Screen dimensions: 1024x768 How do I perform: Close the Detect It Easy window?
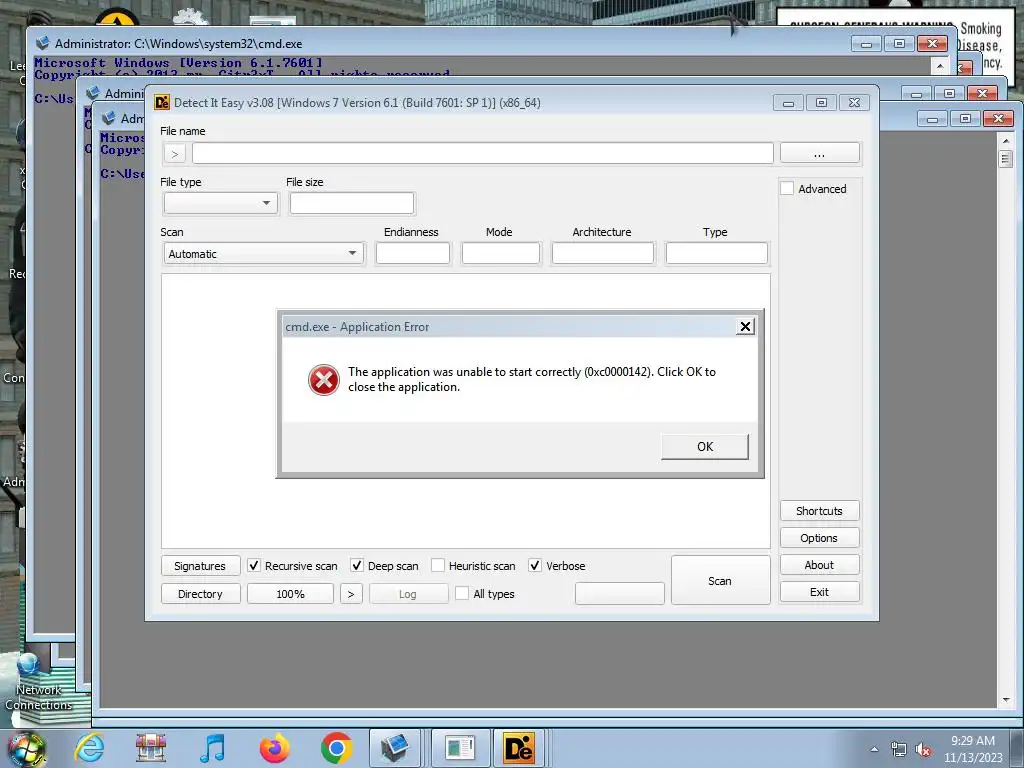coord(854,103)
